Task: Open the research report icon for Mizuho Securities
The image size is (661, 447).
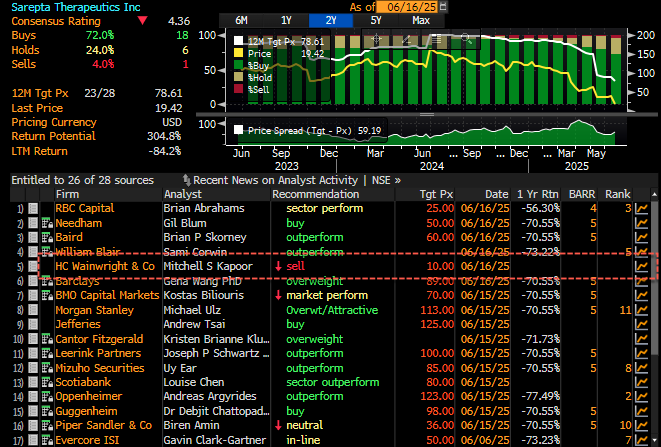Action: 47,368
